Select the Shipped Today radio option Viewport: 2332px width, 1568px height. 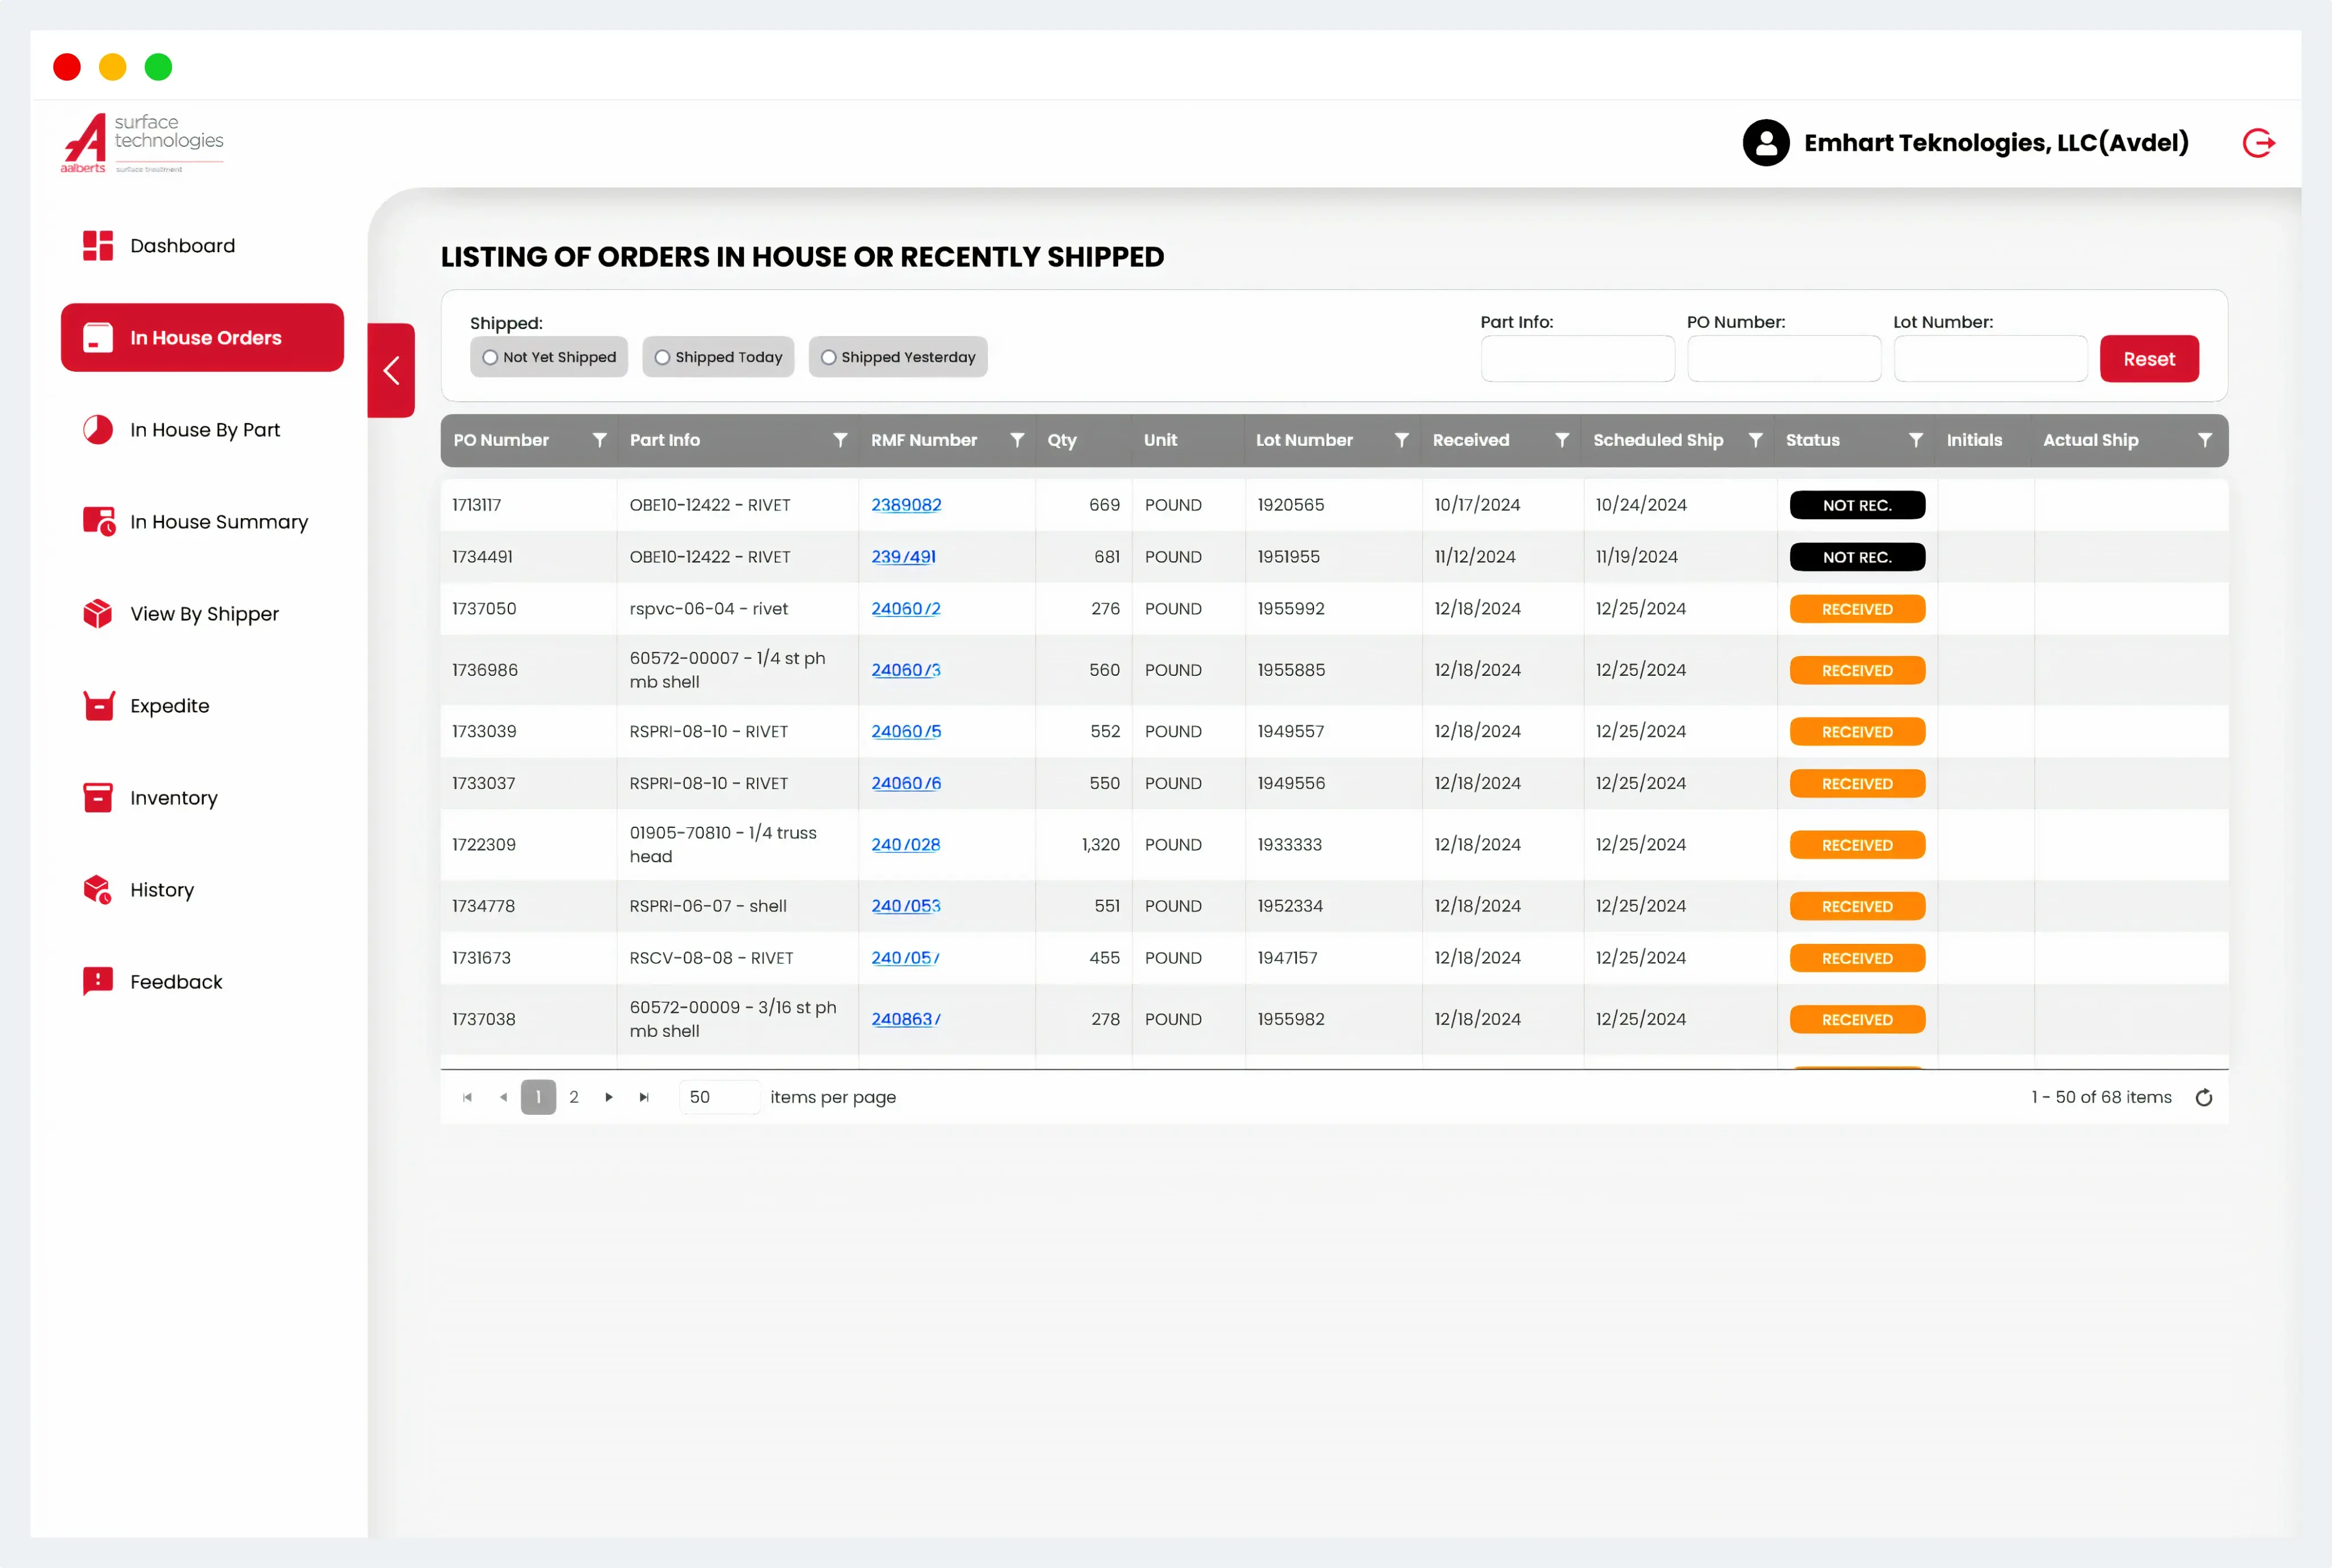coord(662,357)
